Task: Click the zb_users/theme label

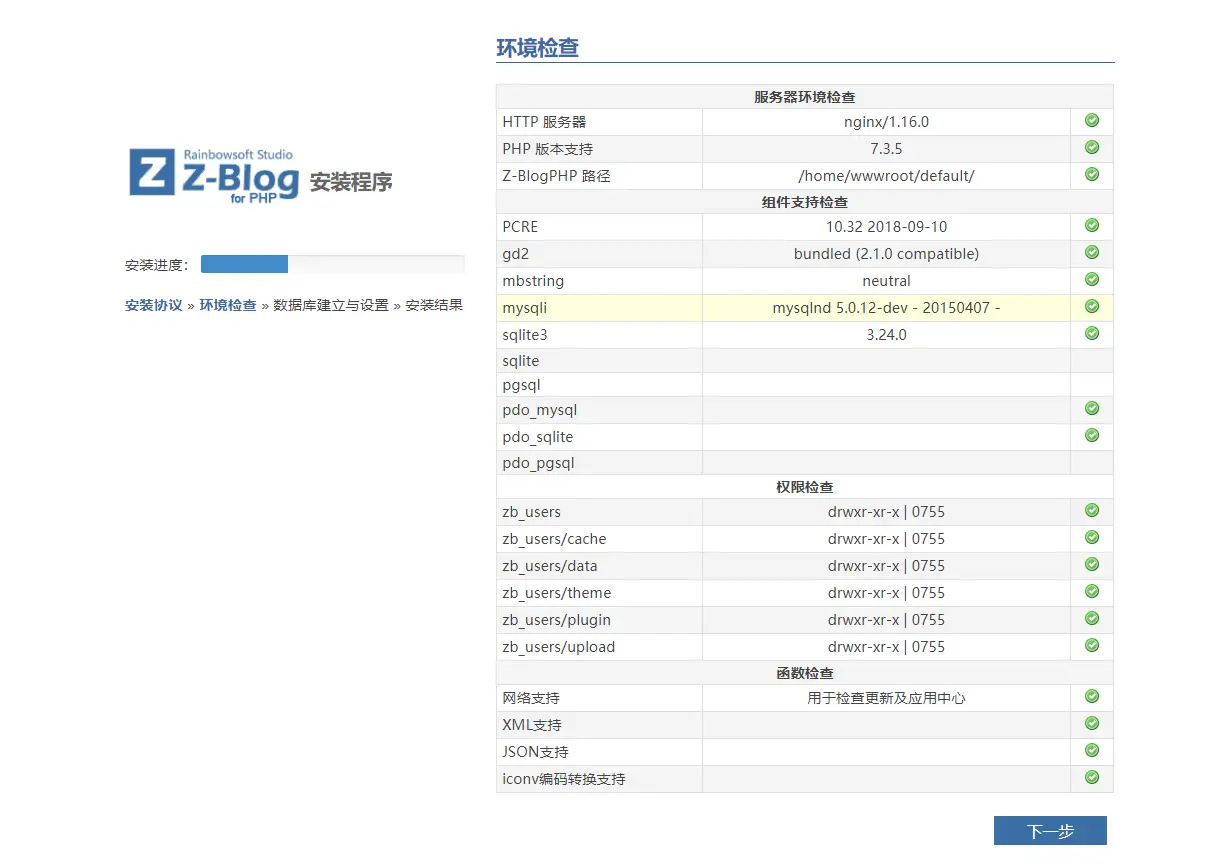Action: pos(557,593)
